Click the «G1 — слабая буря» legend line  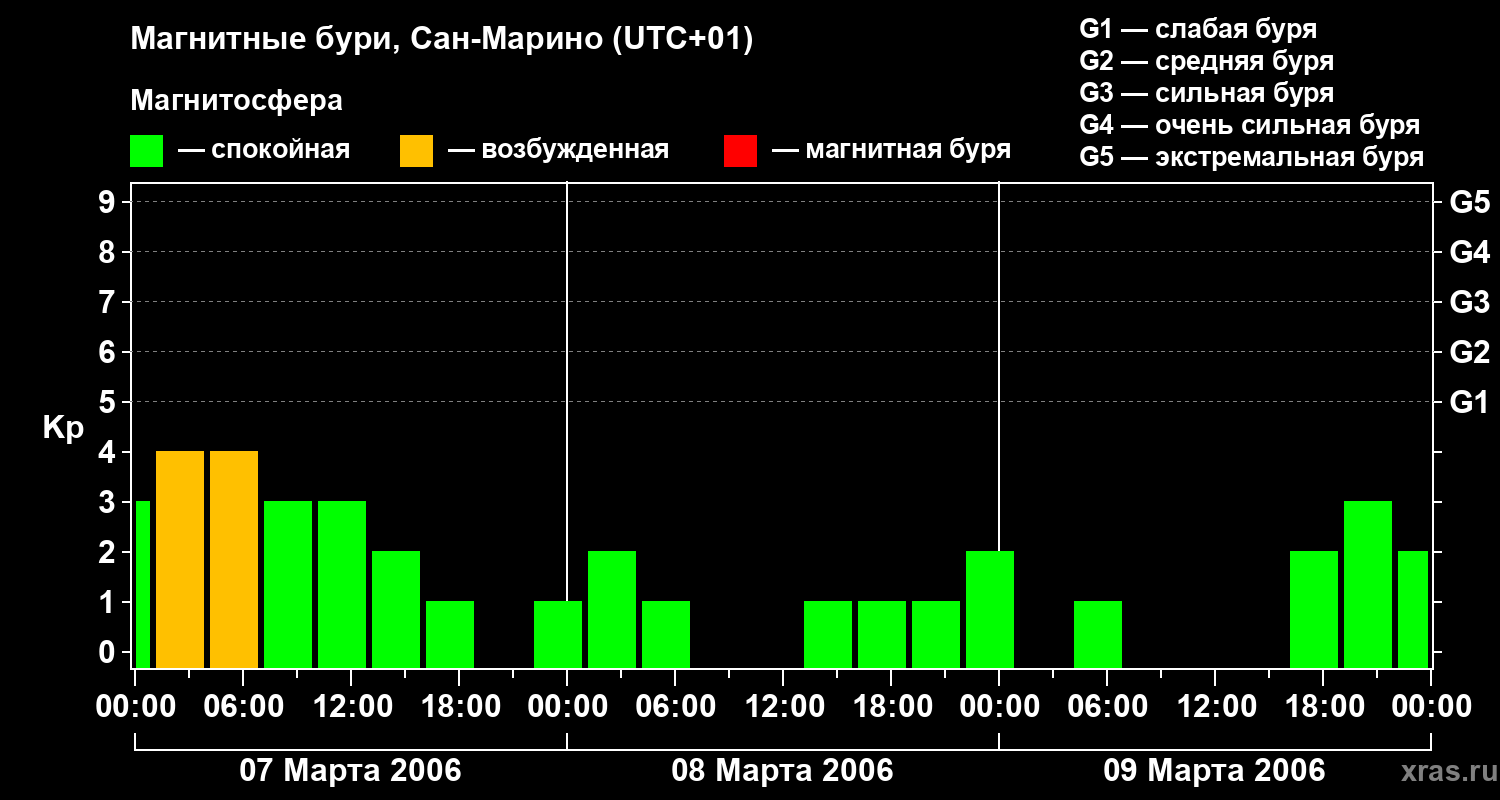1198,29
